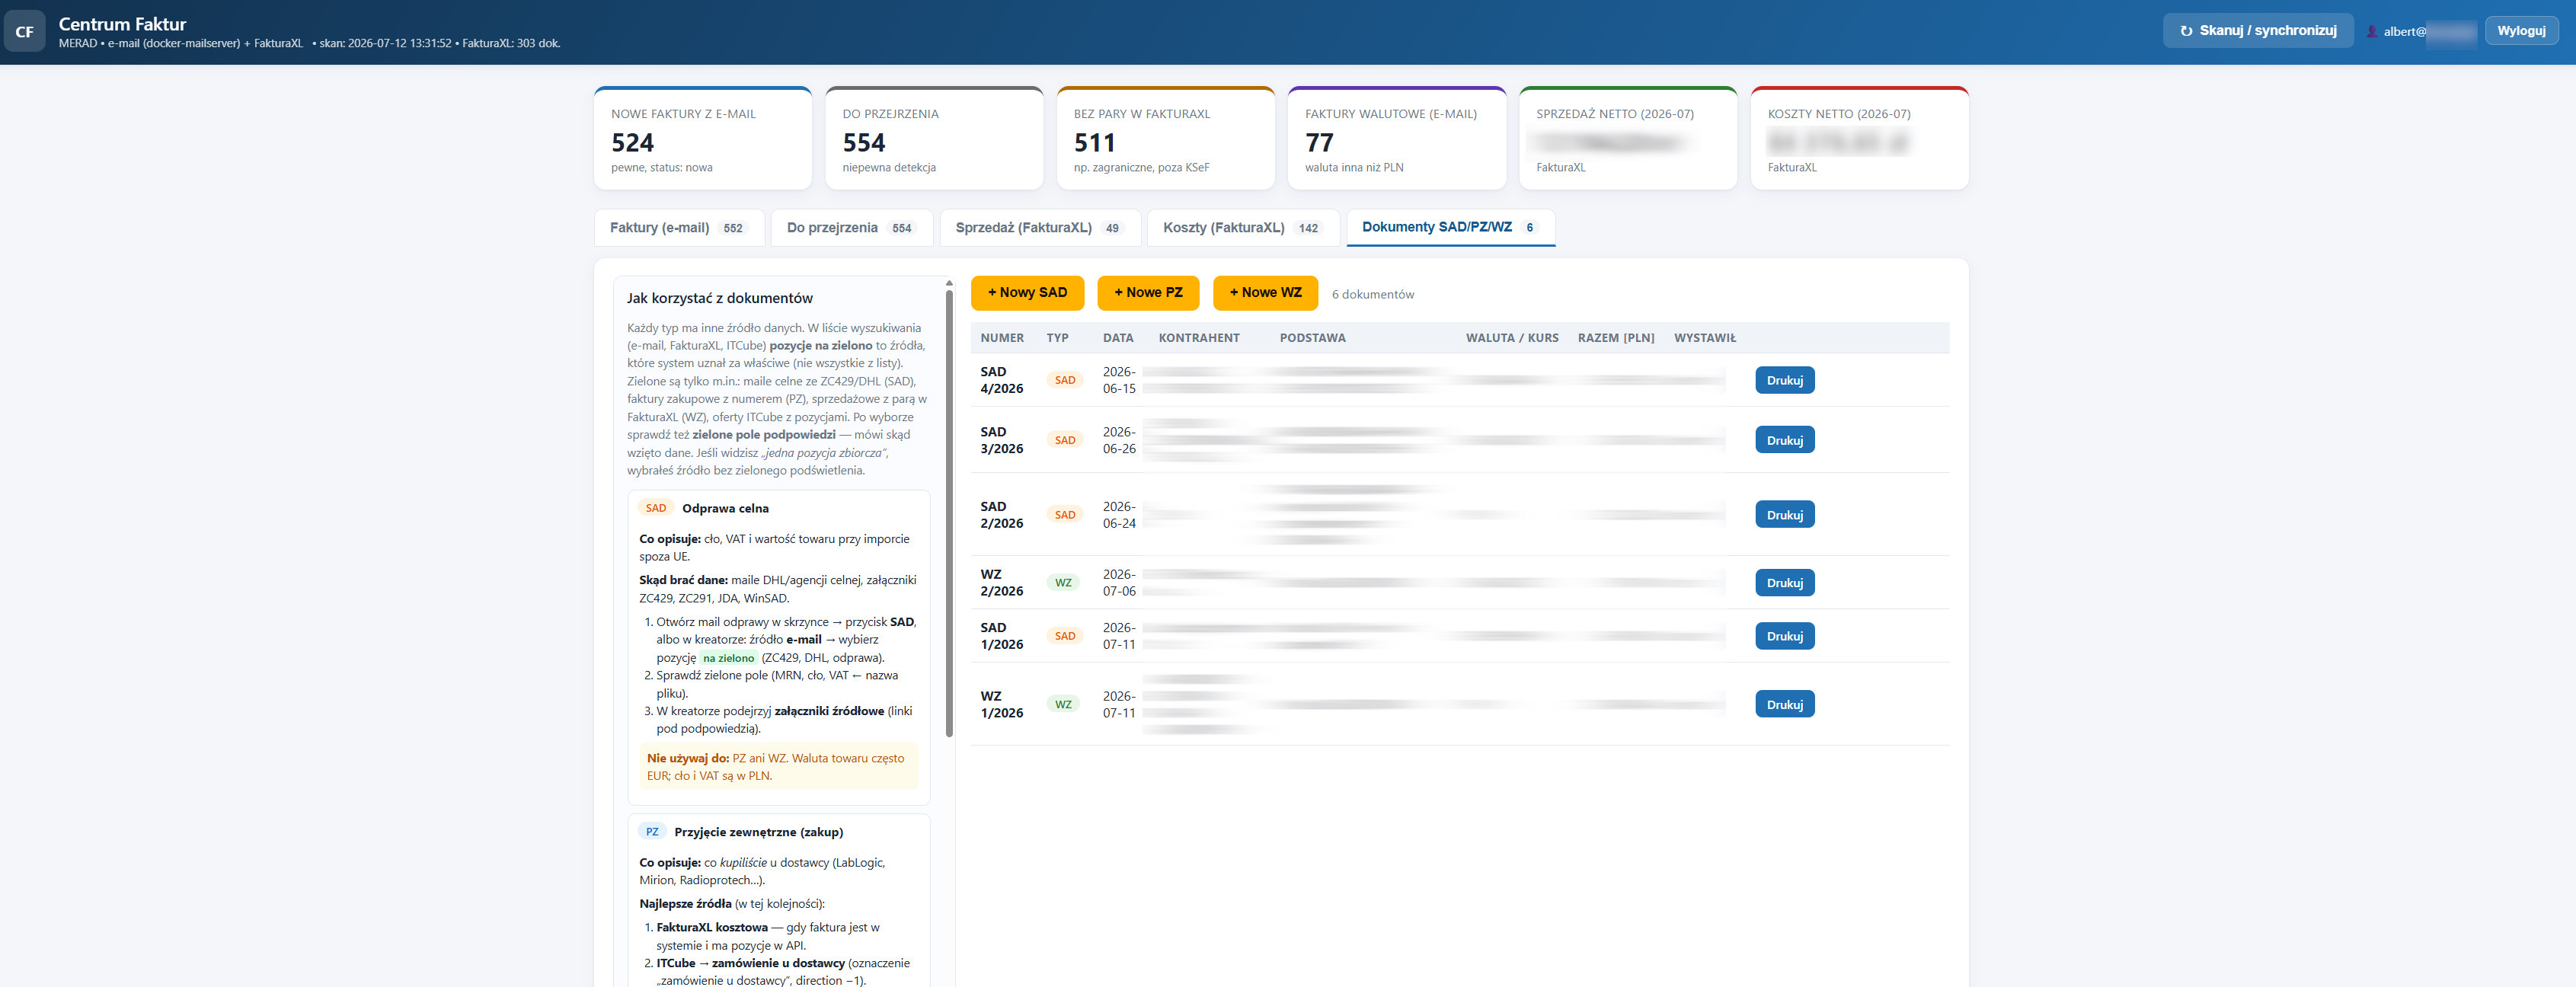
Task: Click the SAD badge in row SAD 3/2026
Action: [1065, 440]
